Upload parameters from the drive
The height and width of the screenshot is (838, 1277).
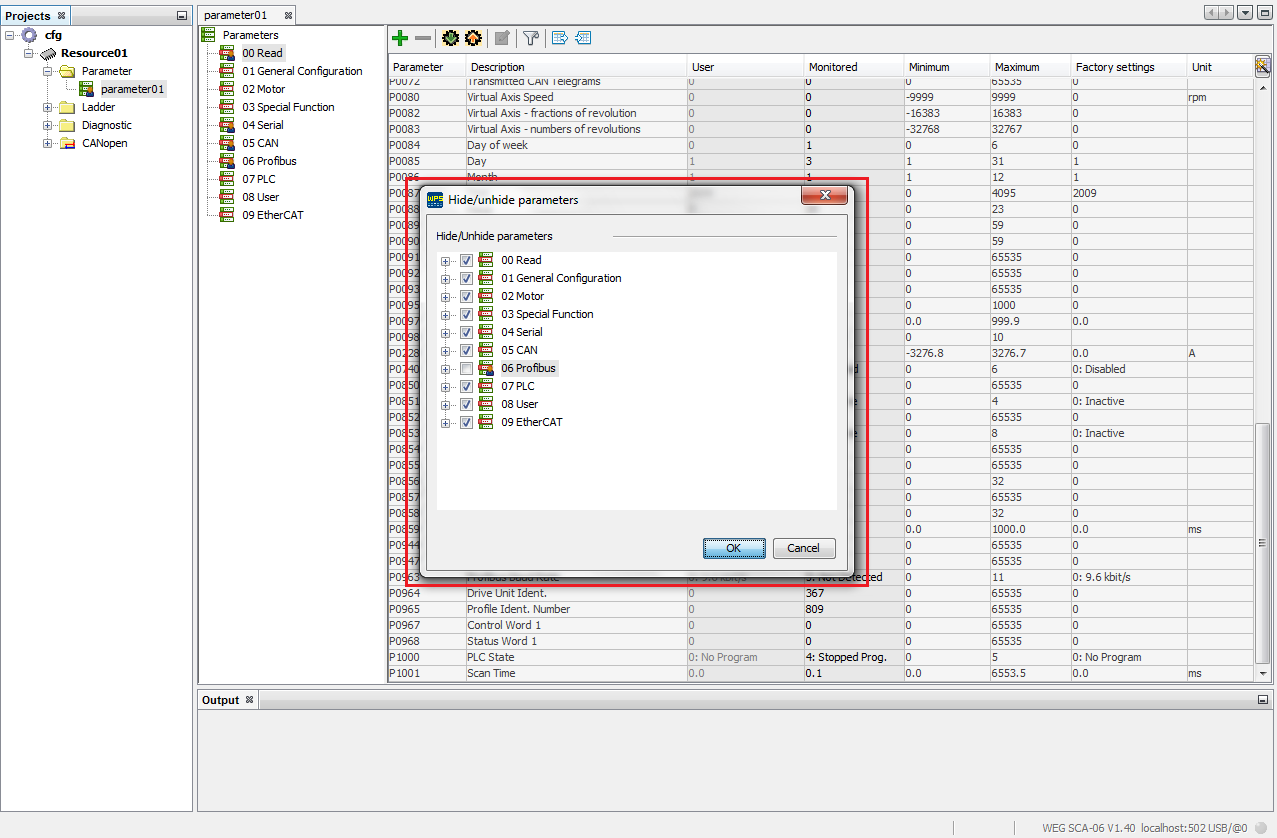pos(473,38)
